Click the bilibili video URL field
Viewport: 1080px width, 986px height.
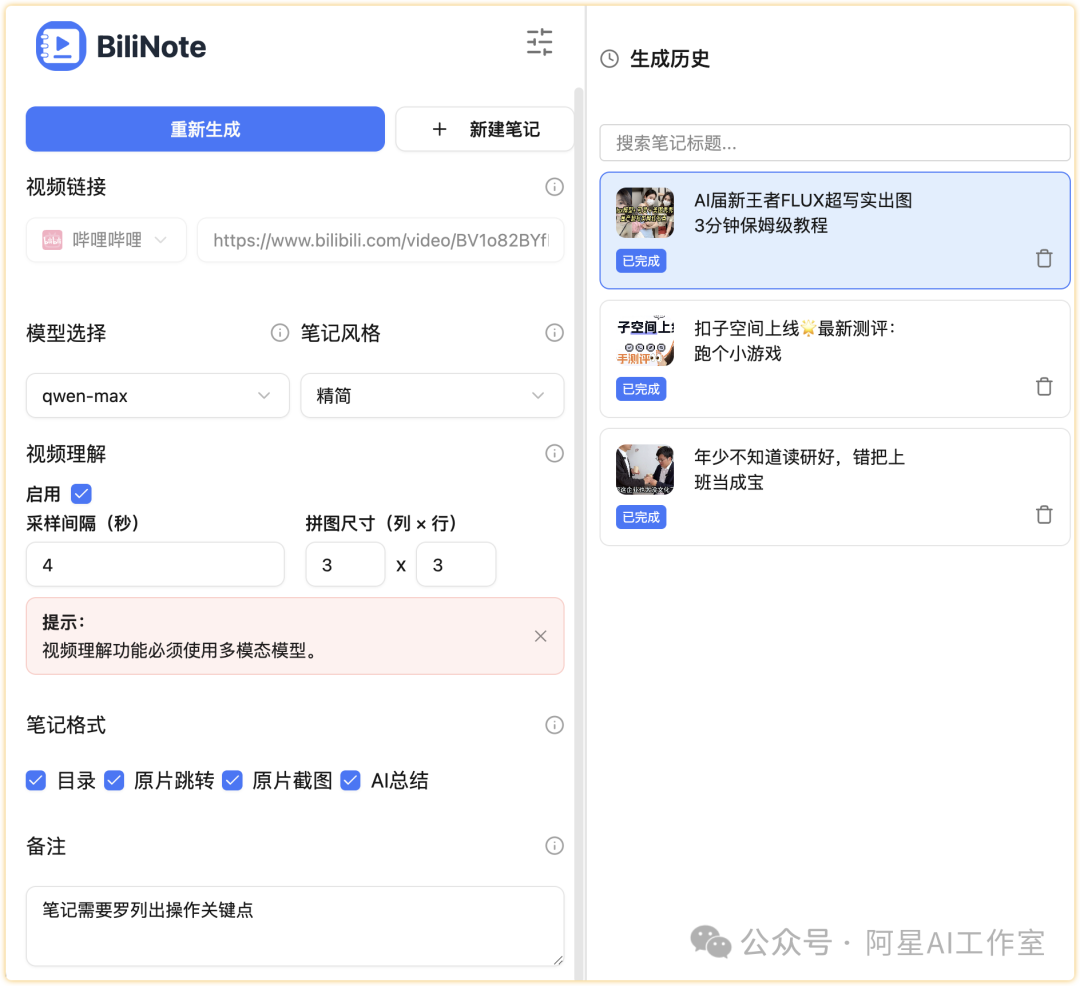coord(381,240)
